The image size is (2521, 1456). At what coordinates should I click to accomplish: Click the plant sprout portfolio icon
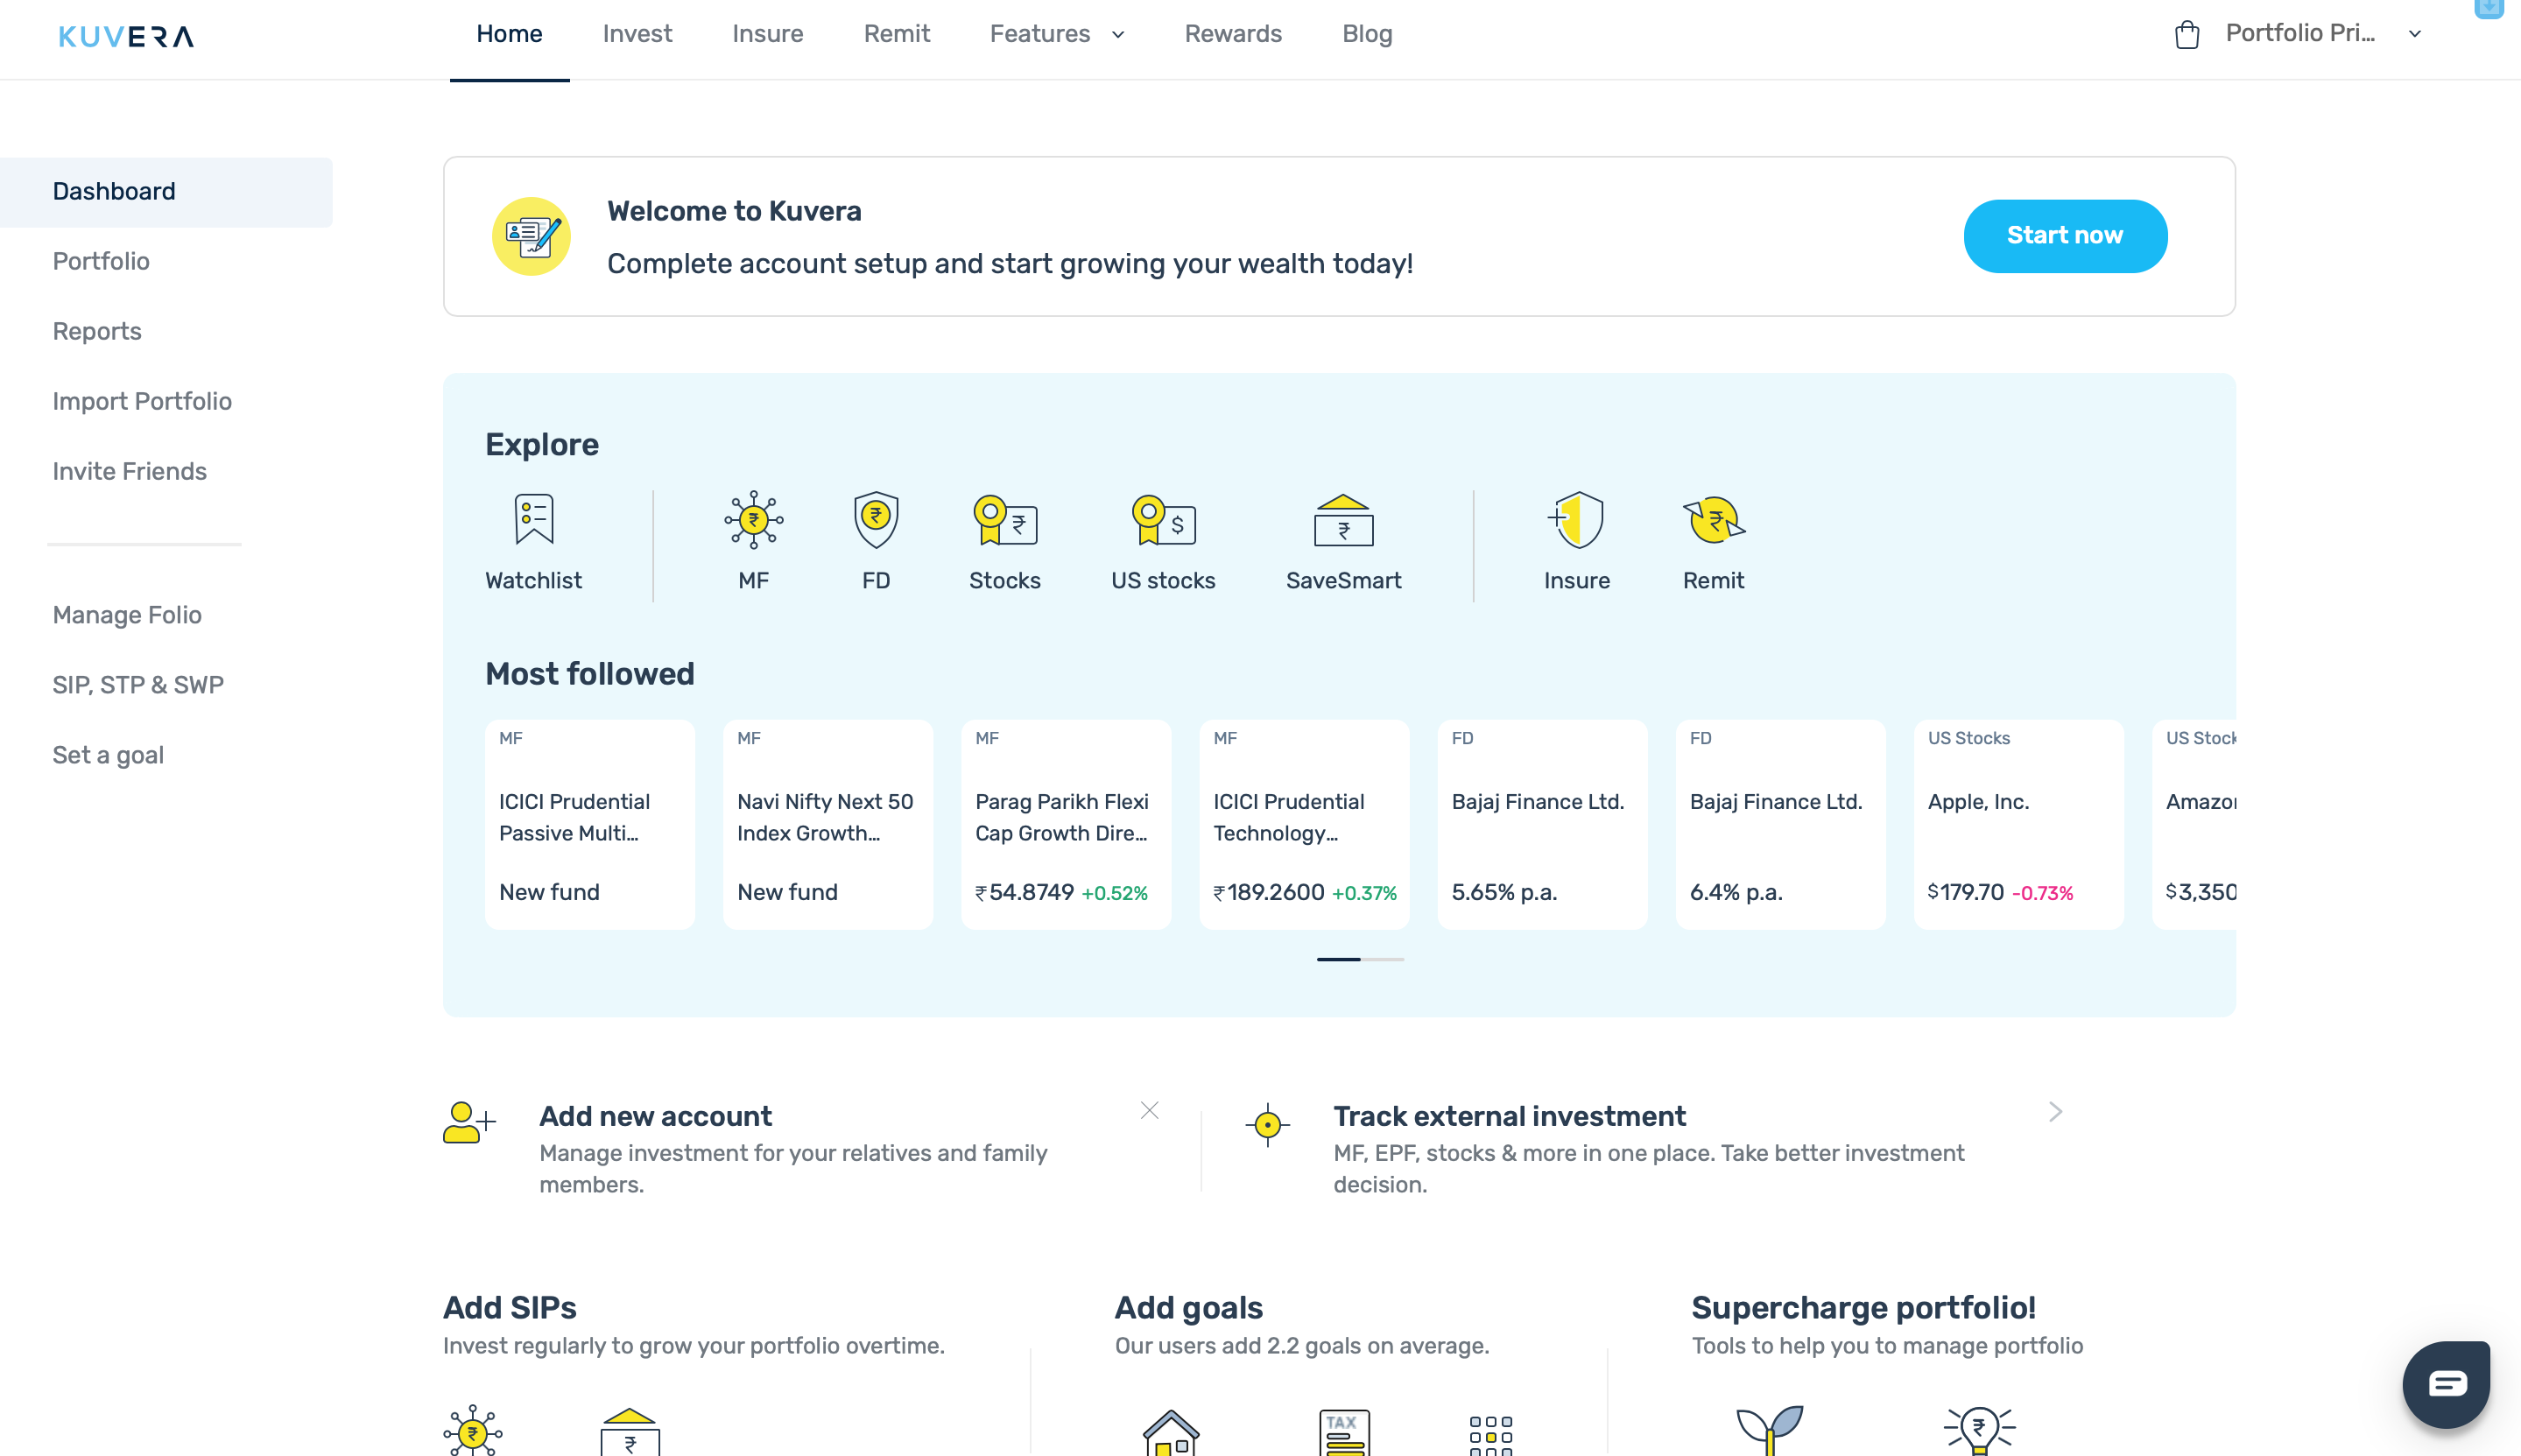(1770, 1430)
